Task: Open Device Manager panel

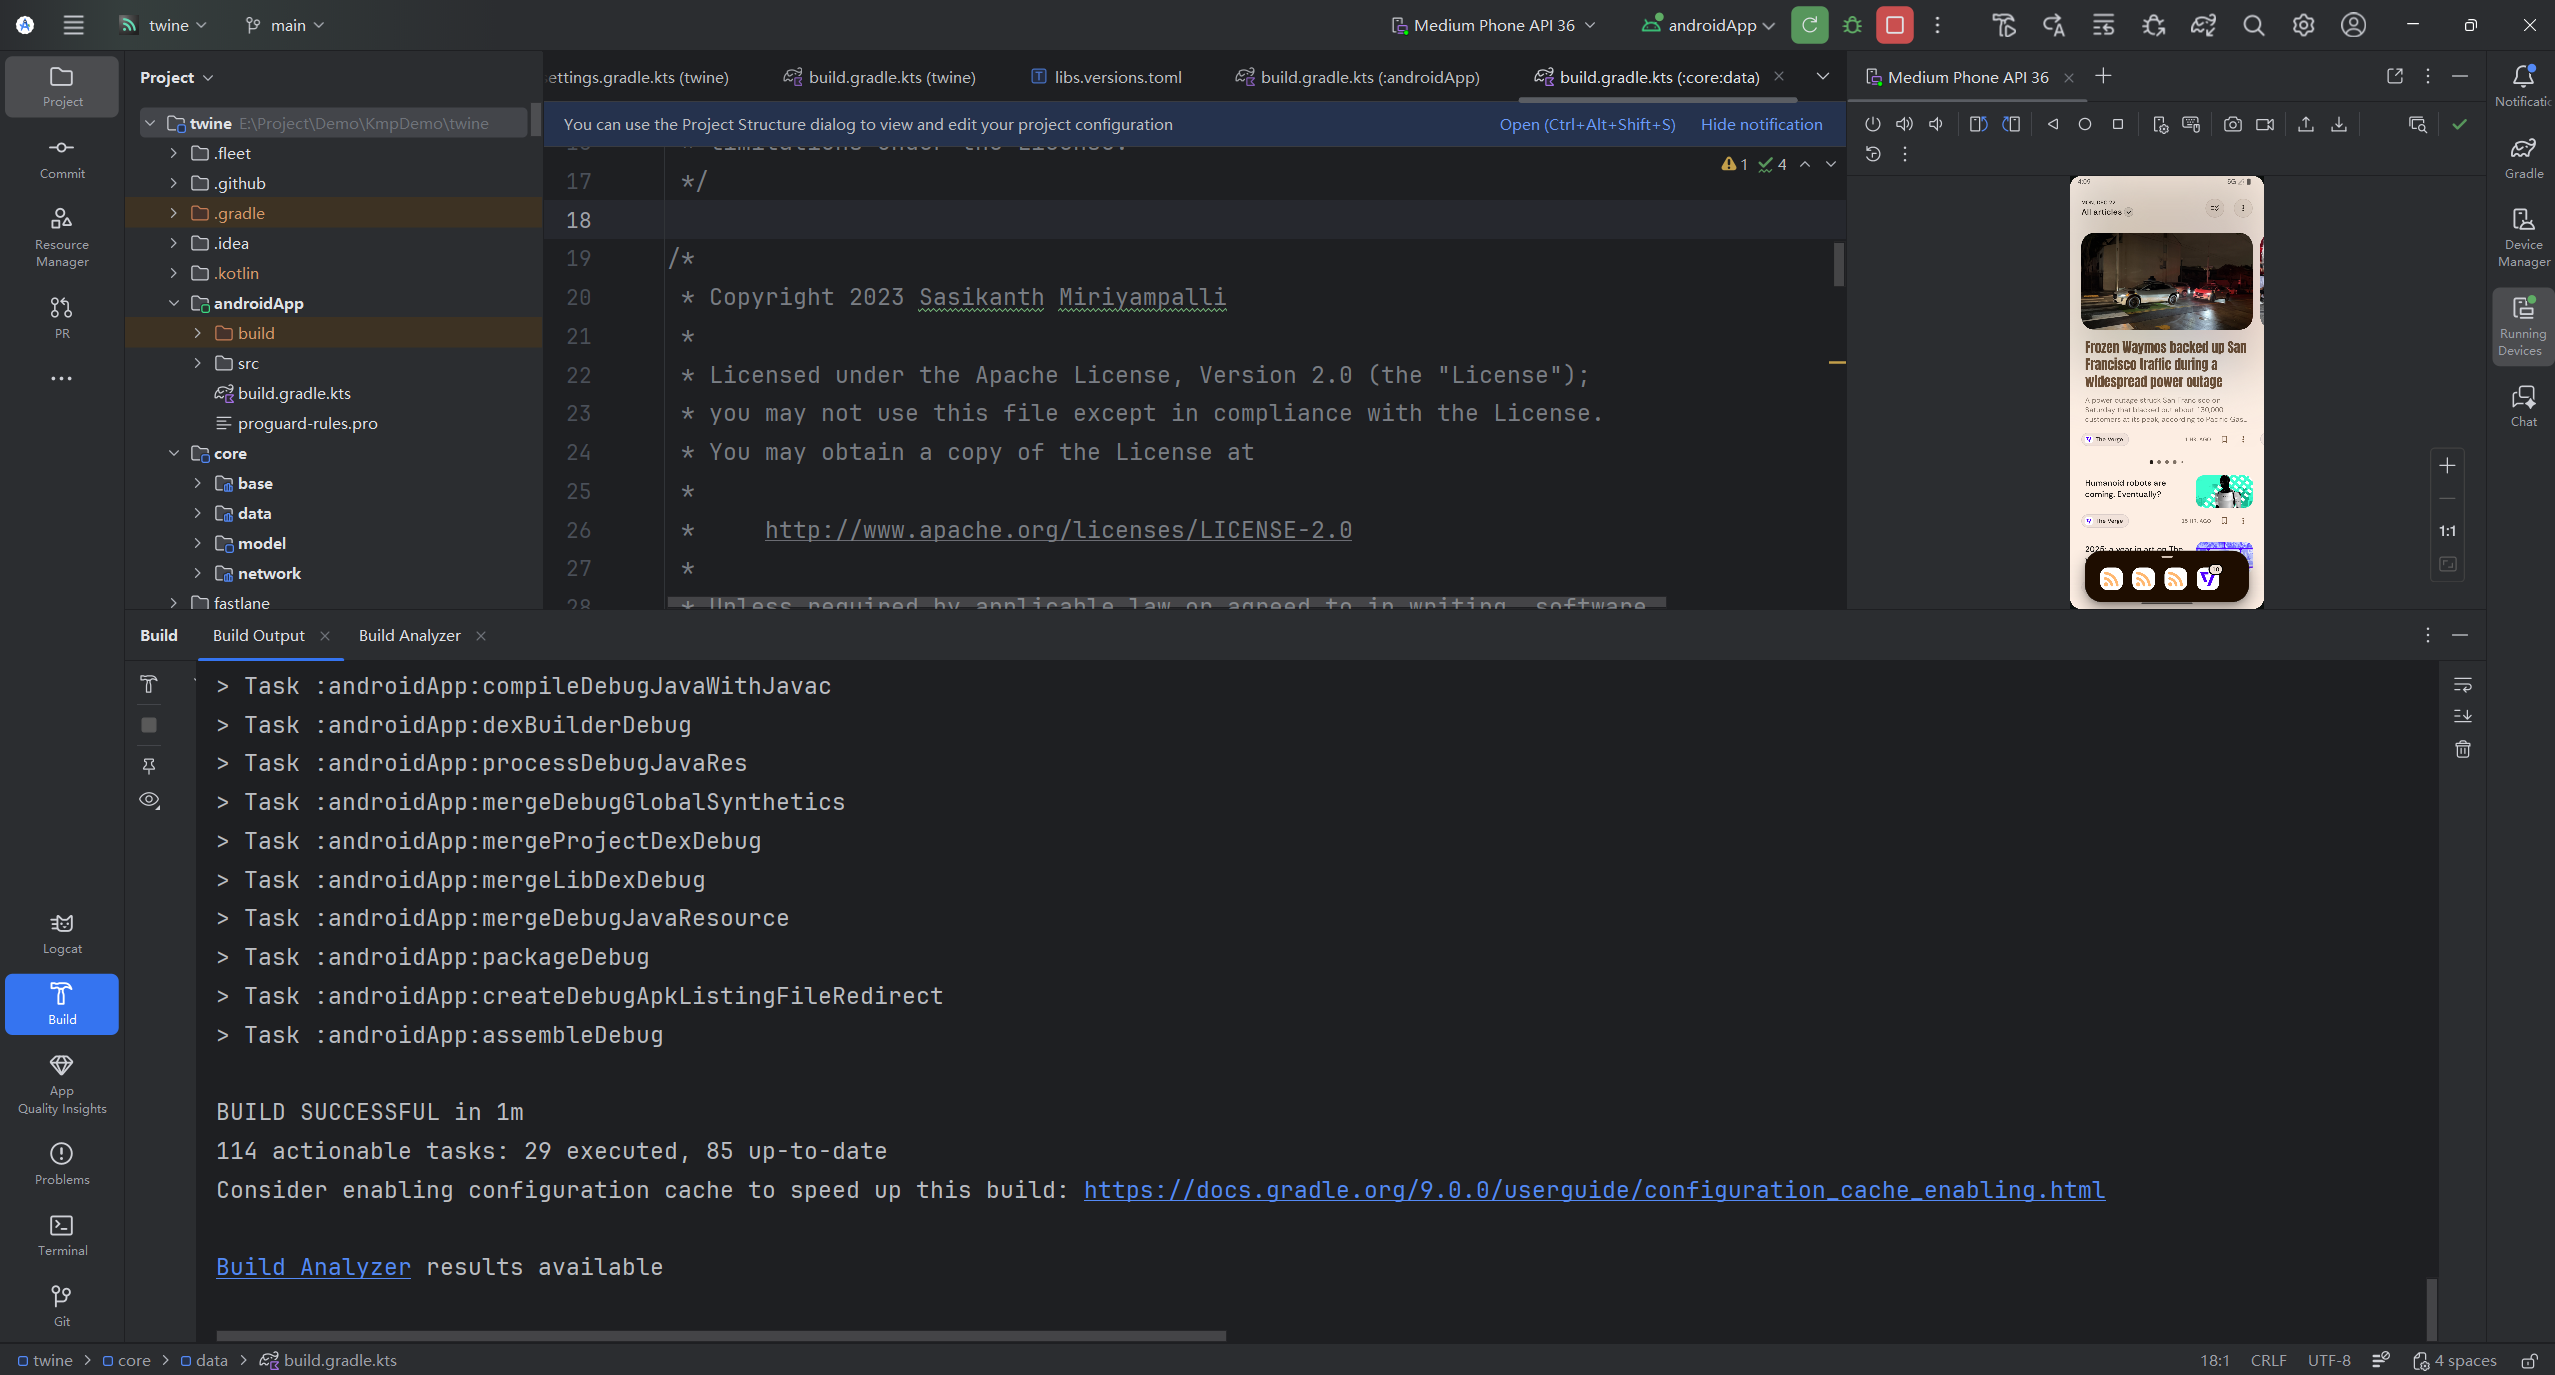Action: coord(2523,236)
